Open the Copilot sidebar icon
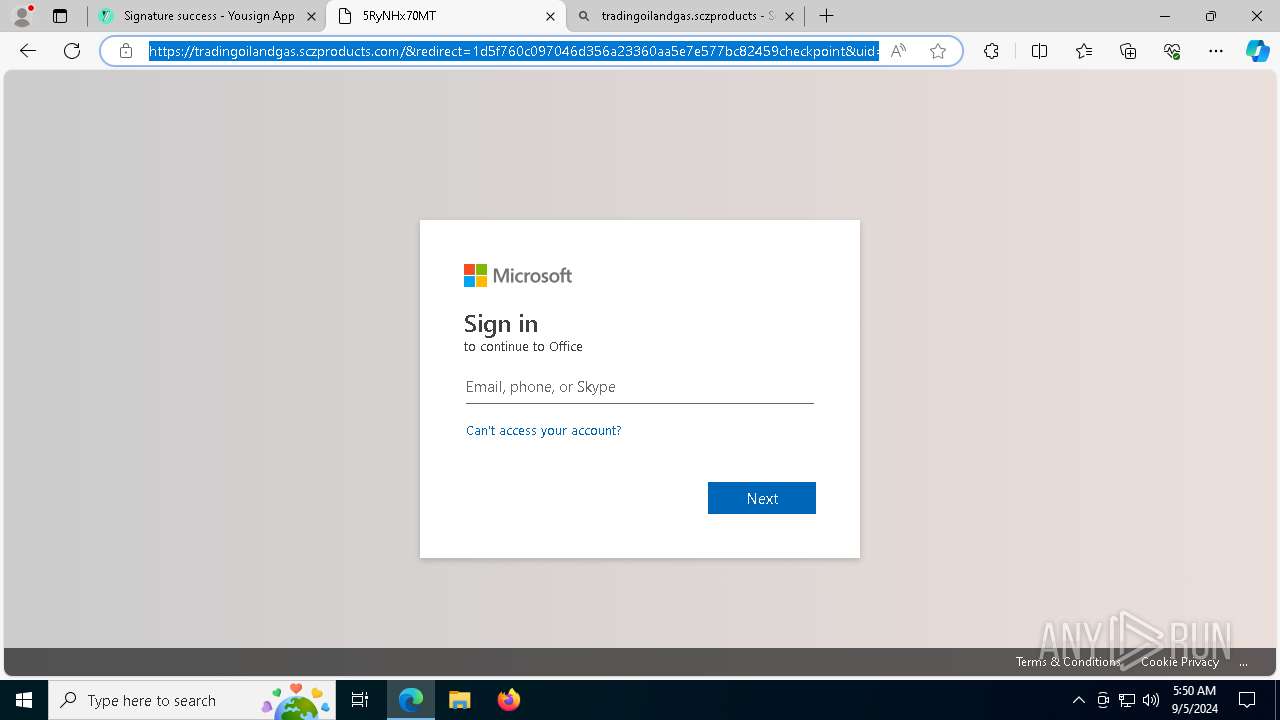 click(1257, 51)
